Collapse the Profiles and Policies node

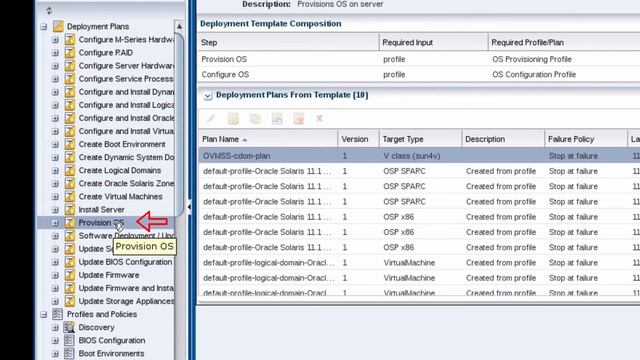[x=44, y=314]
